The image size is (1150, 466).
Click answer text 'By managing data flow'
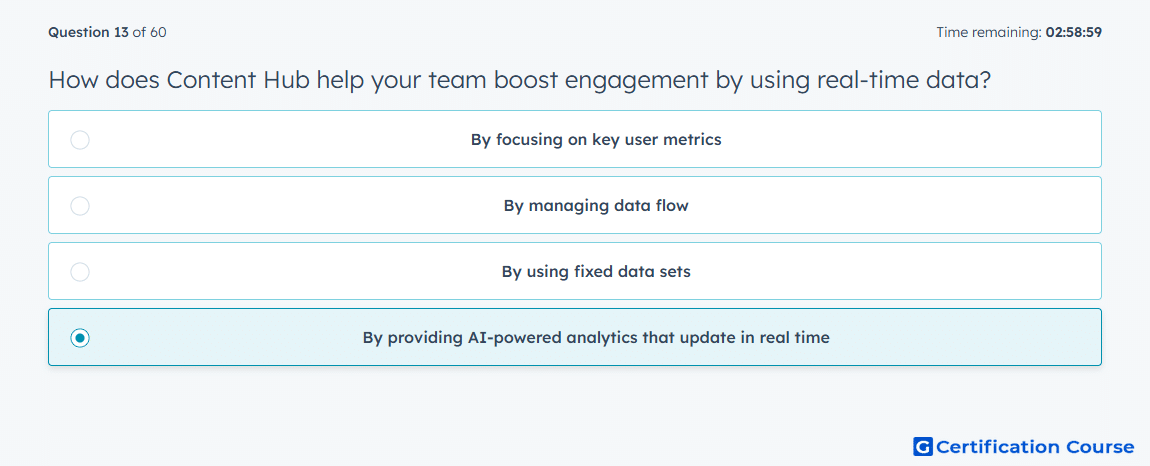point(596,205)
